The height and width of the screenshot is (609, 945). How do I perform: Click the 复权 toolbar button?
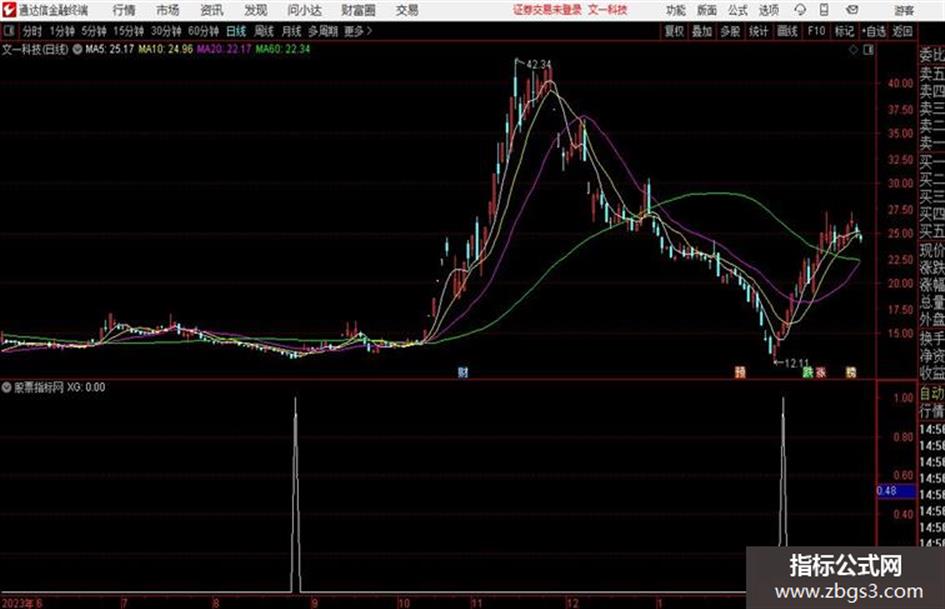tap(674, 31)
